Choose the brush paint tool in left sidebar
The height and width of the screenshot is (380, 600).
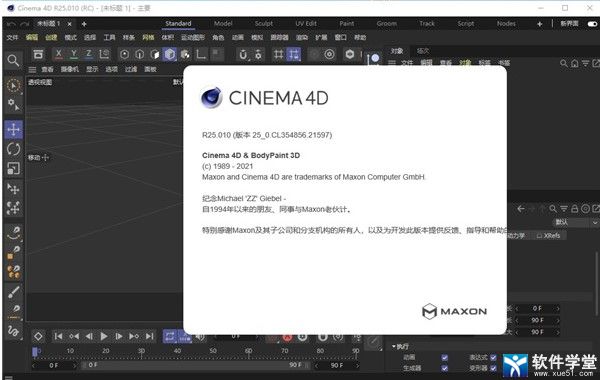tap(14, 292)
